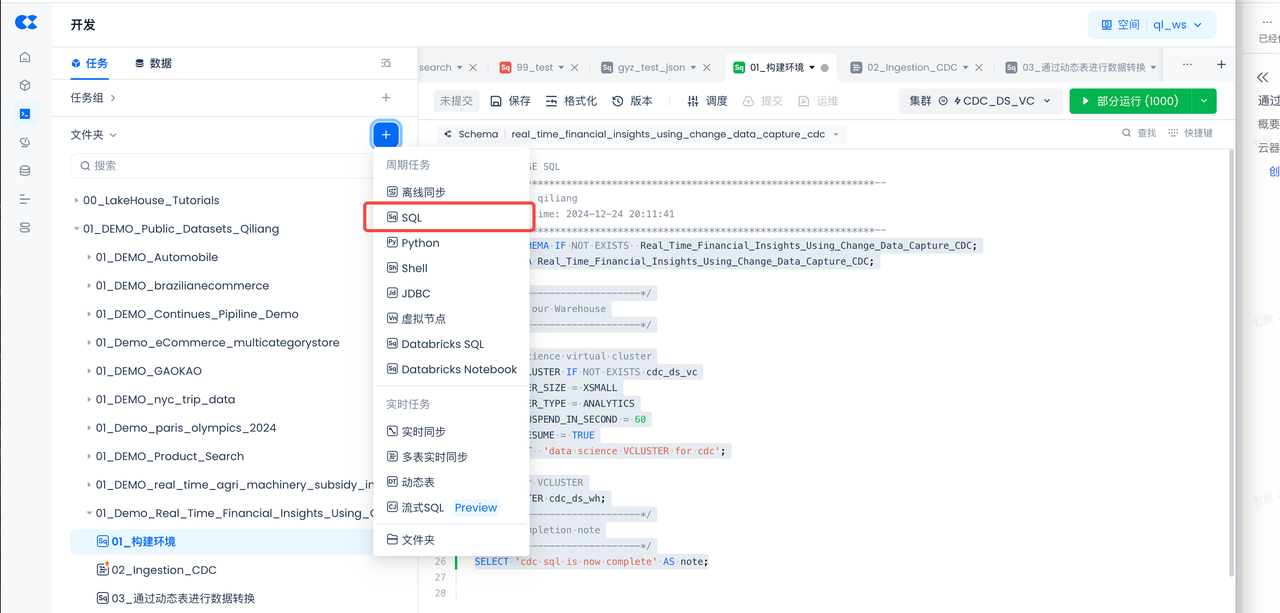Choose Databricks Notebook from the menu
This screenshot has width=1280, height=613.
pyautogui.click(x=458, y=369)
